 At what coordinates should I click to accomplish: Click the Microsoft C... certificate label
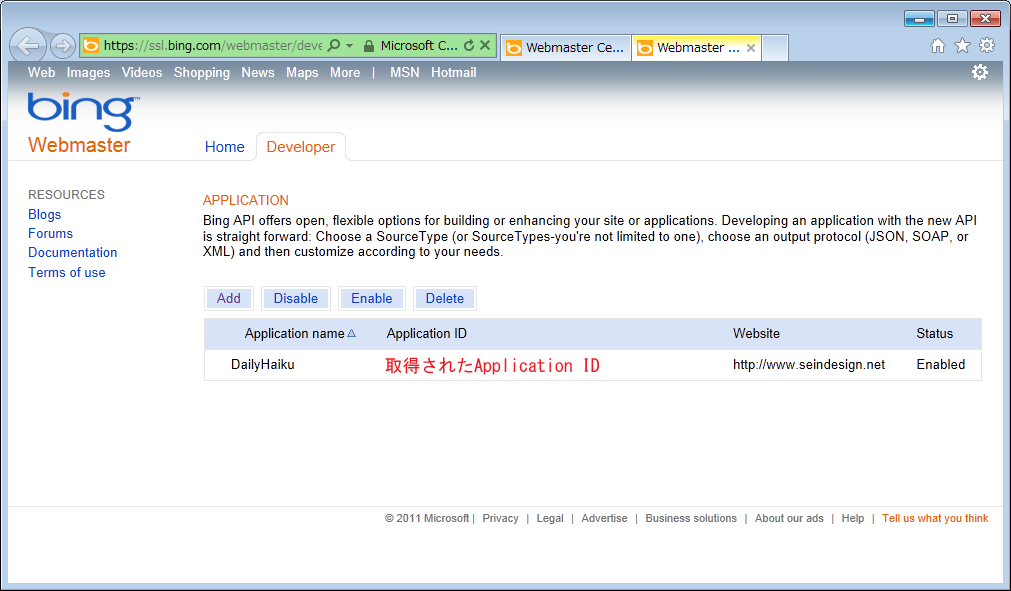click(x=419, y=46)
